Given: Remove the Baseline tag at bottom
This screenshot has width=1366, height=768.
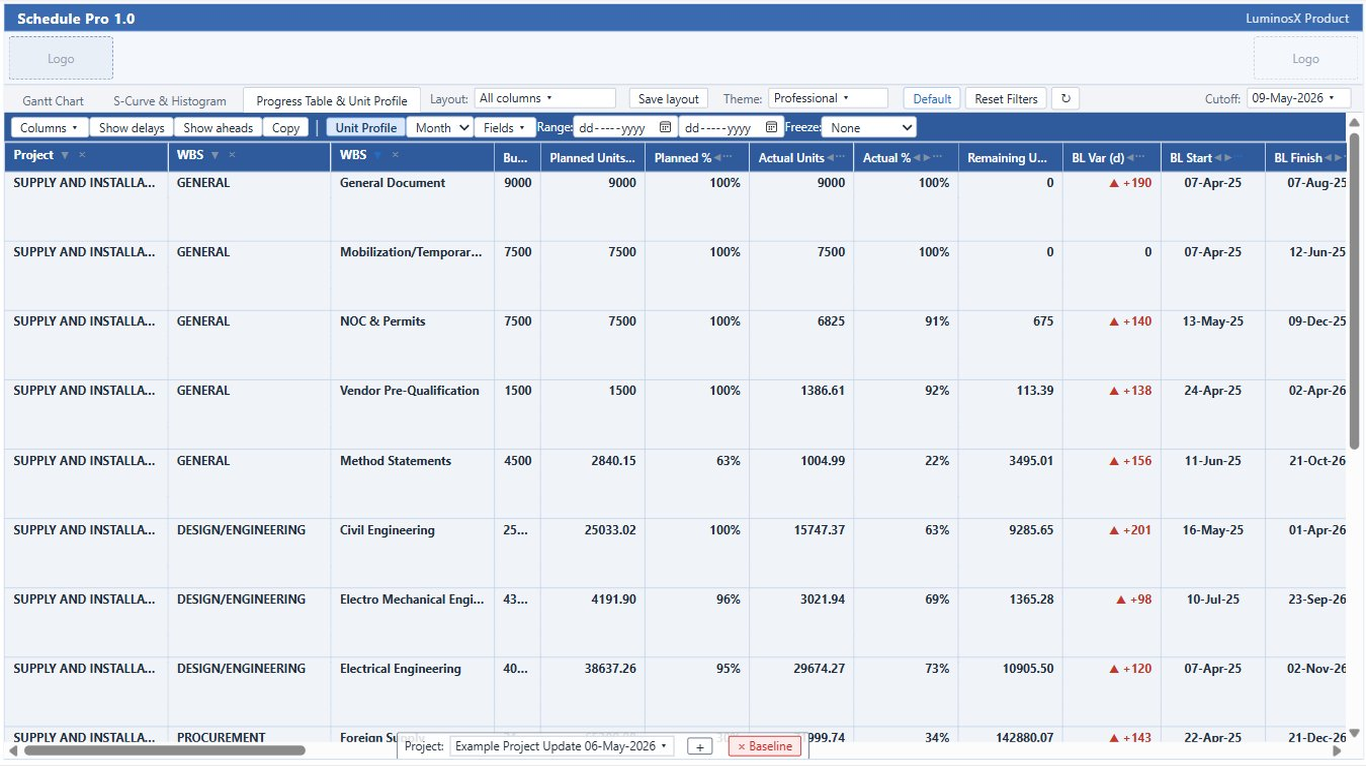Looking at the screenshot, I should [765, 747].
